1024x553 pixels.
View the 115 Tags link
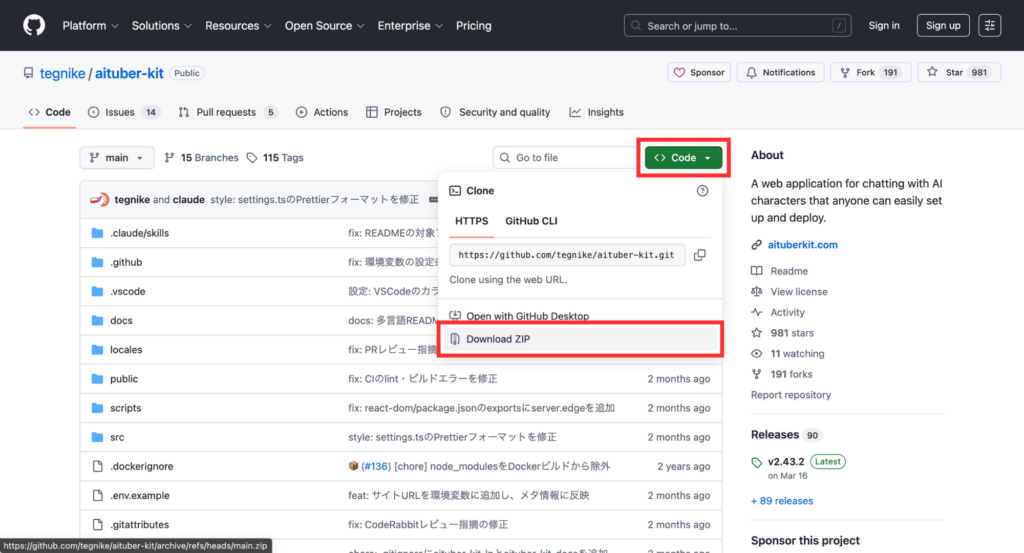[x=275, y=157]
